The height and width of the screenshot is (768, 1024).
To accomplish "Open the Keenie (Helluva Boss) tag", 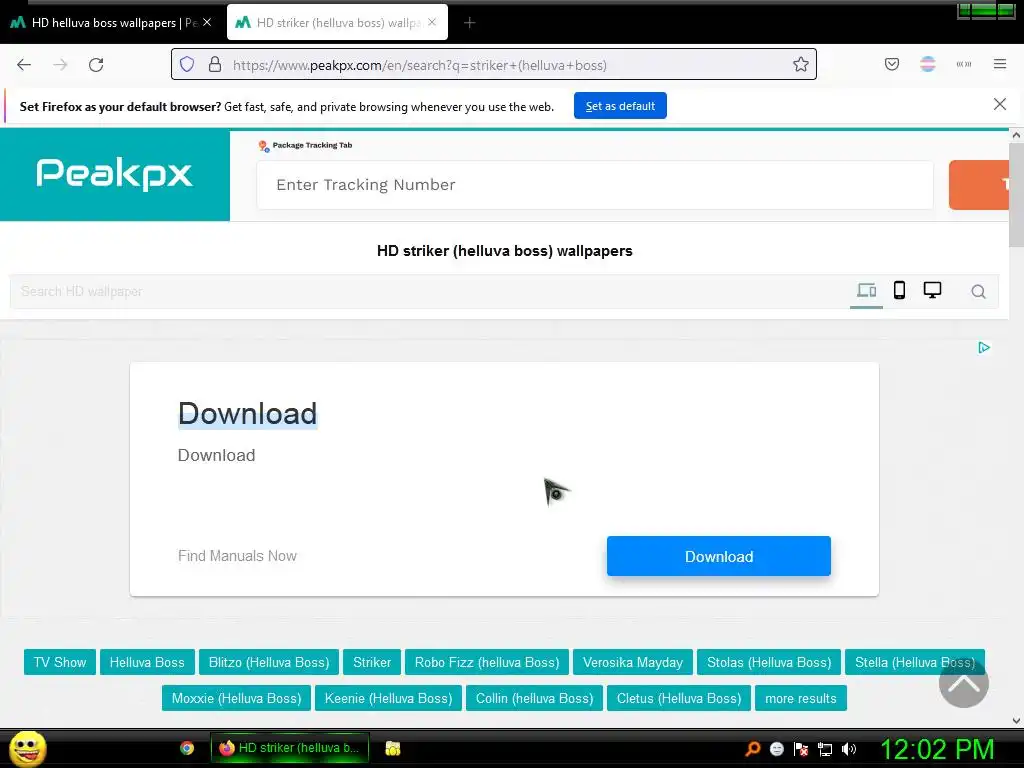I will tap(389, 698).
